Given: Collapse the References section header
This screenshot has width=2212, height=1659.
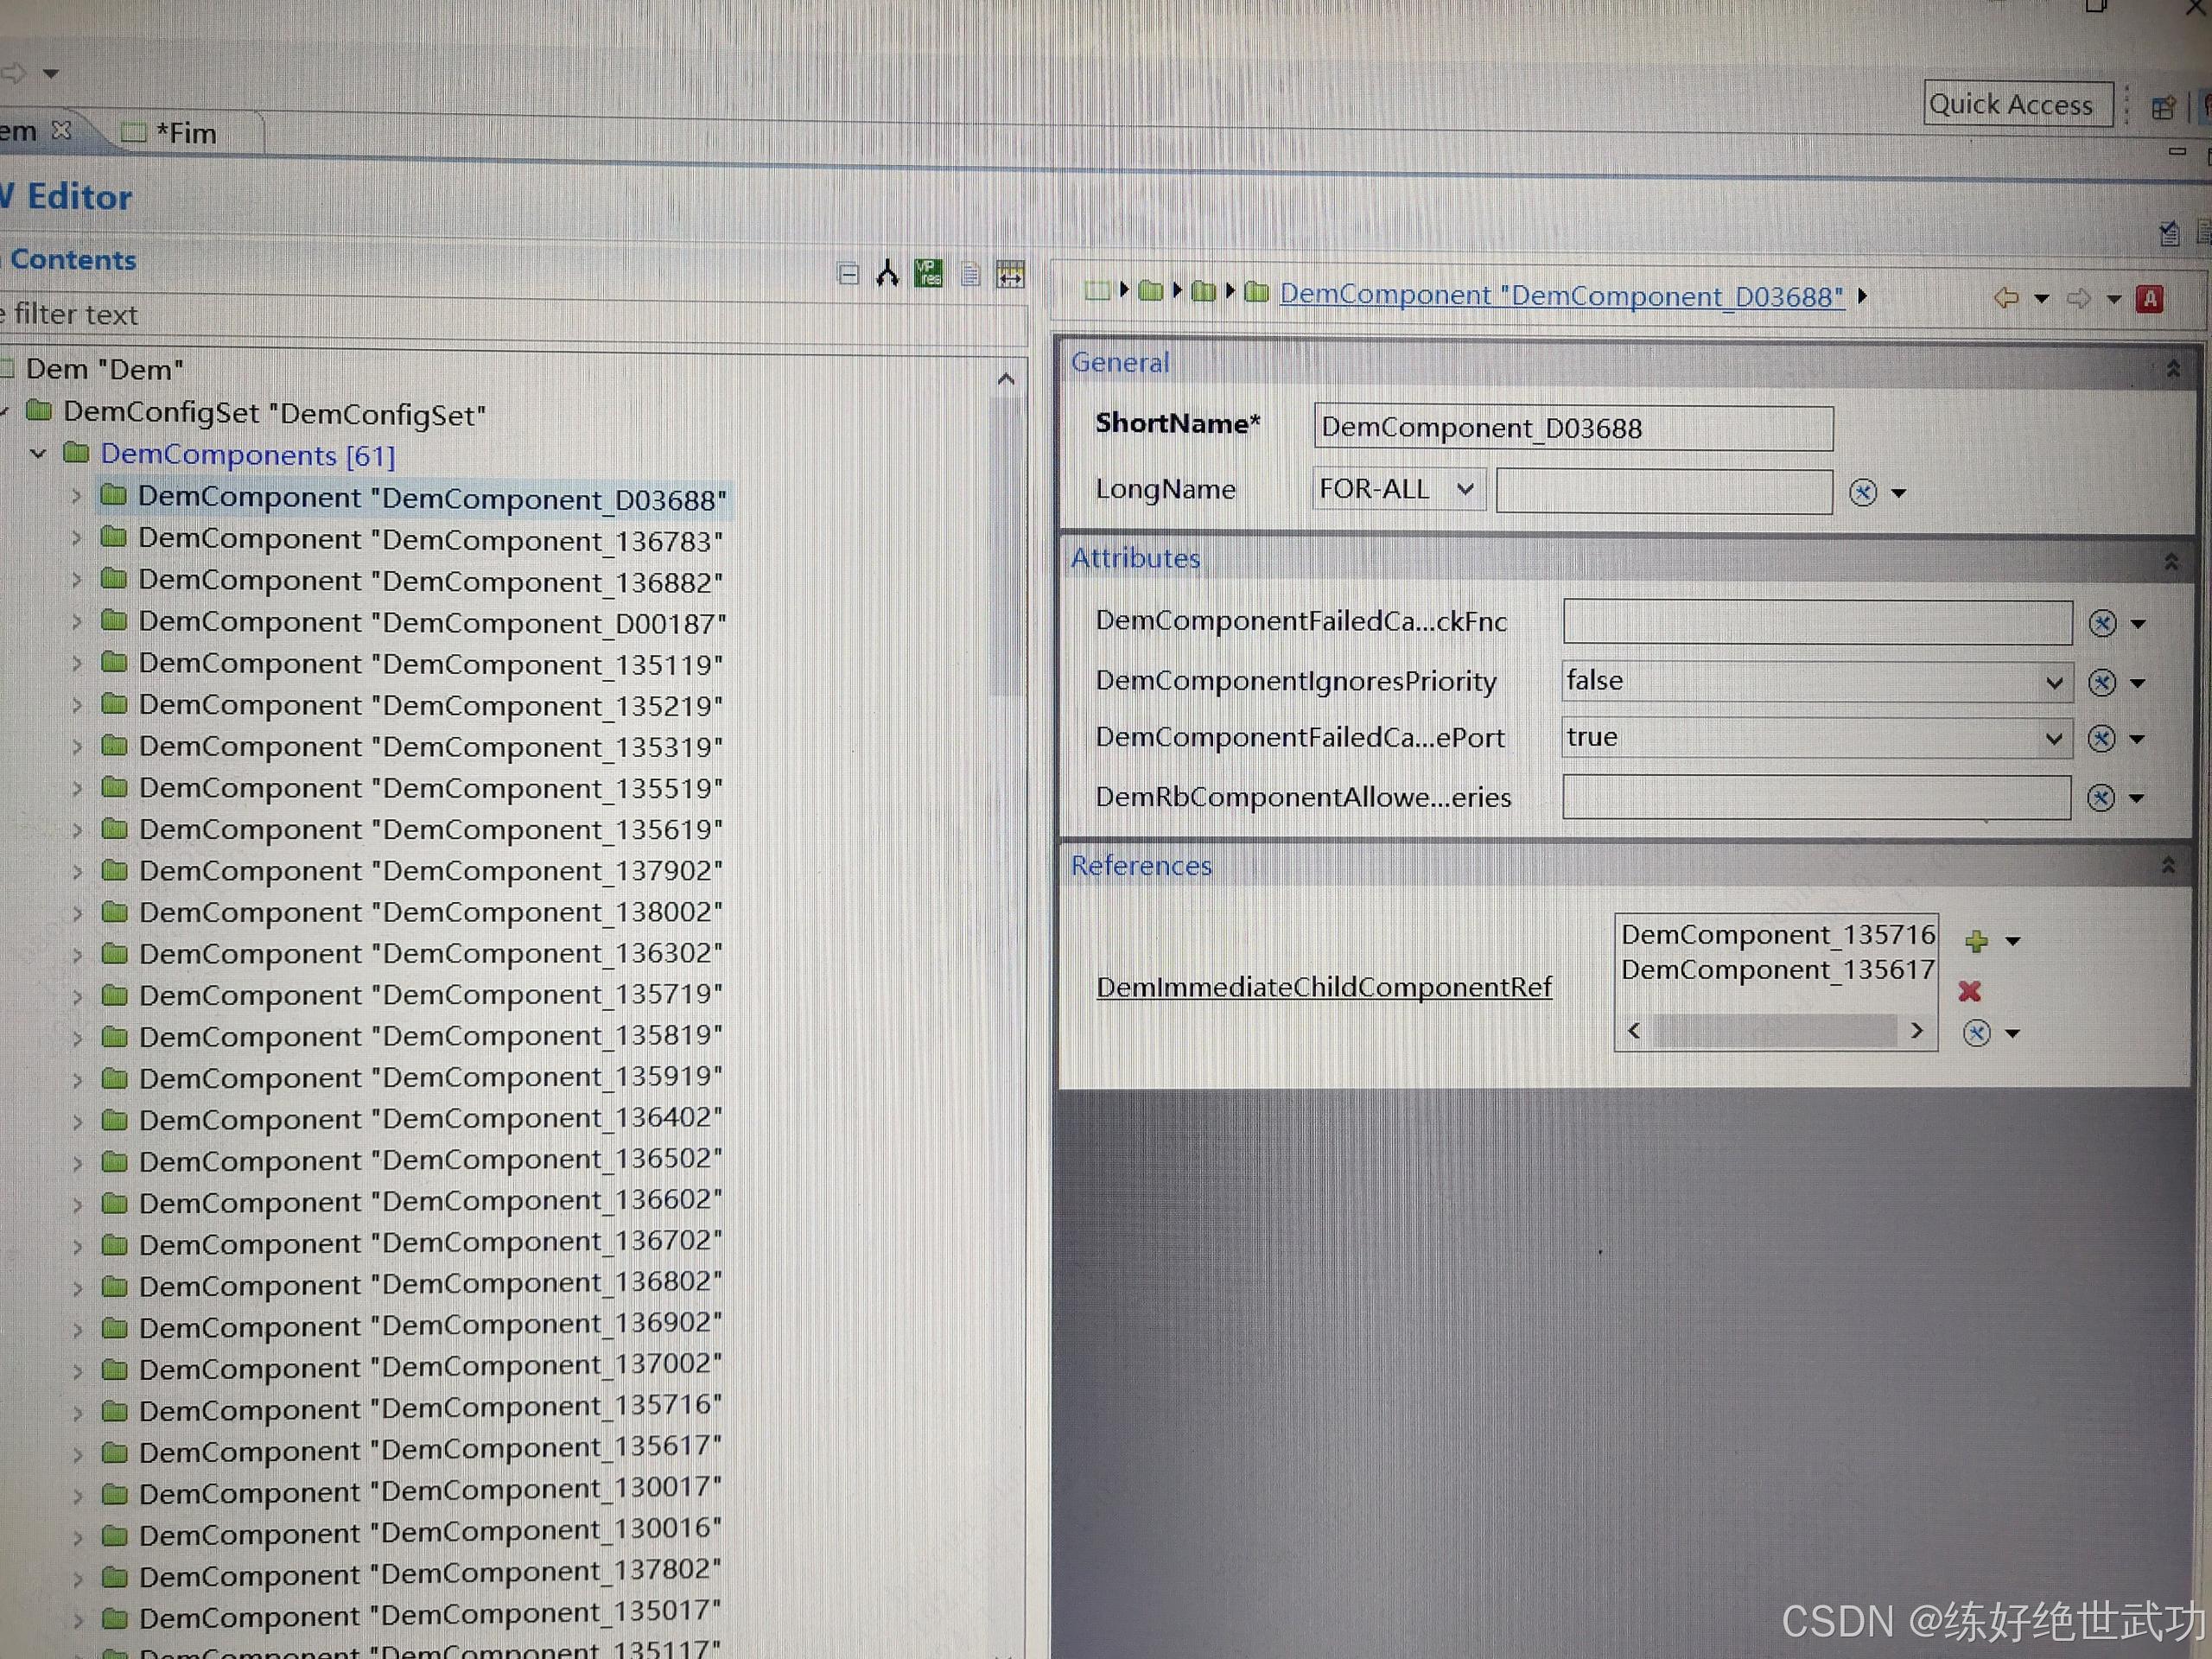Looking at the screenshot, I should point(2168,865).
